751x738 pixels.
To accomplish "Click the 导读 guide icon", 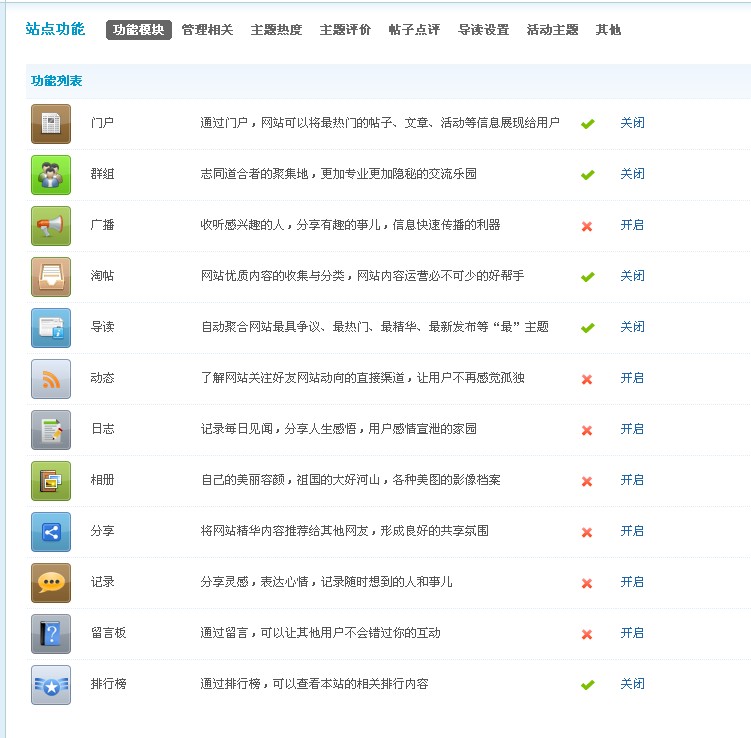I will click(x=51, y=328).
